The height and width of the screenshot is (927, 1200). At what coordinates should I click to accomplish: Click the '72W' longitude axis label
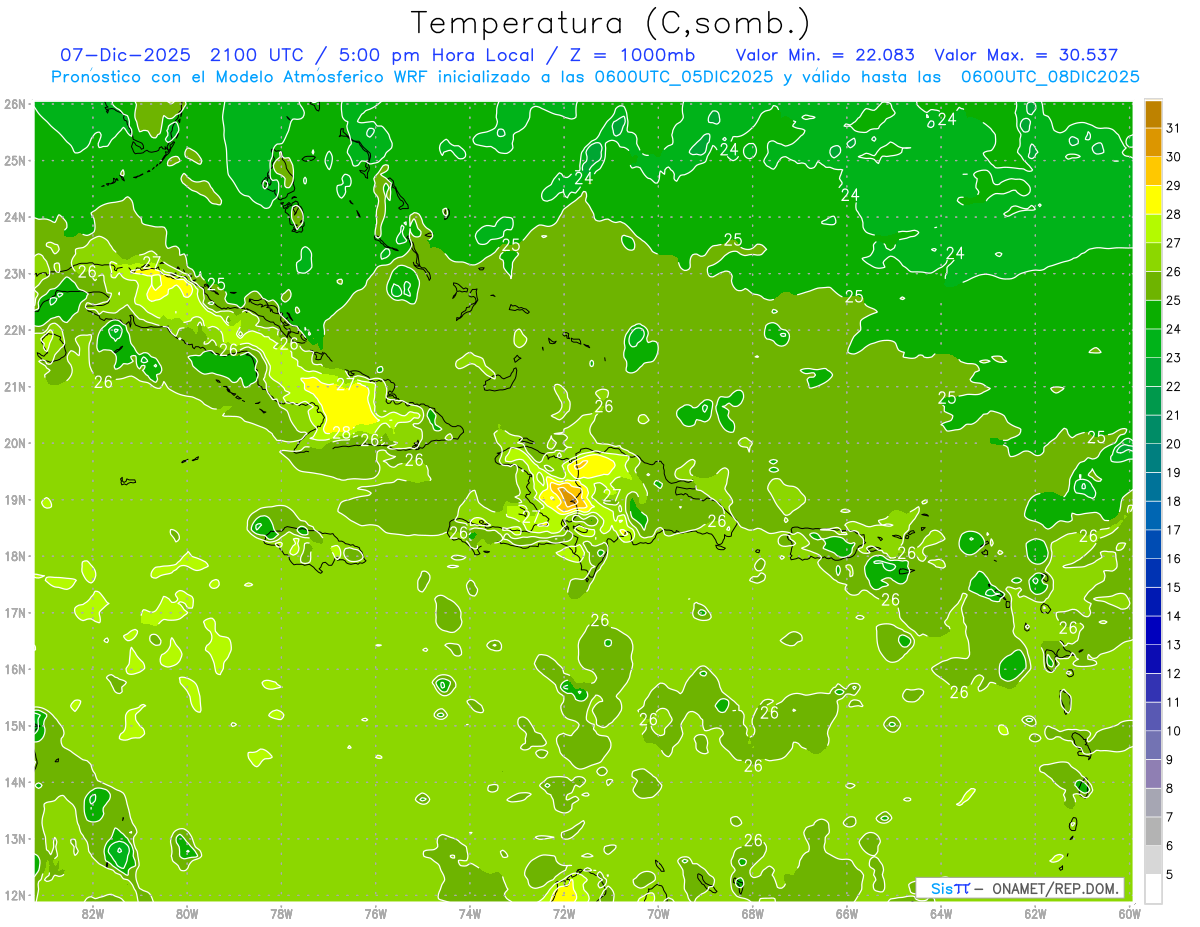[564, 913]
